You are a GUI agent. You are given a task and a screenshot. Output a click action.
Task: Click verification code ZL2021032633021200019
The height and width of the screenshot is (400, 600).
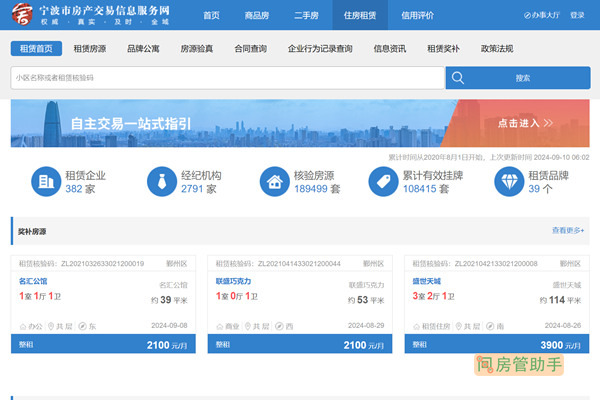(x=103, y=263)
